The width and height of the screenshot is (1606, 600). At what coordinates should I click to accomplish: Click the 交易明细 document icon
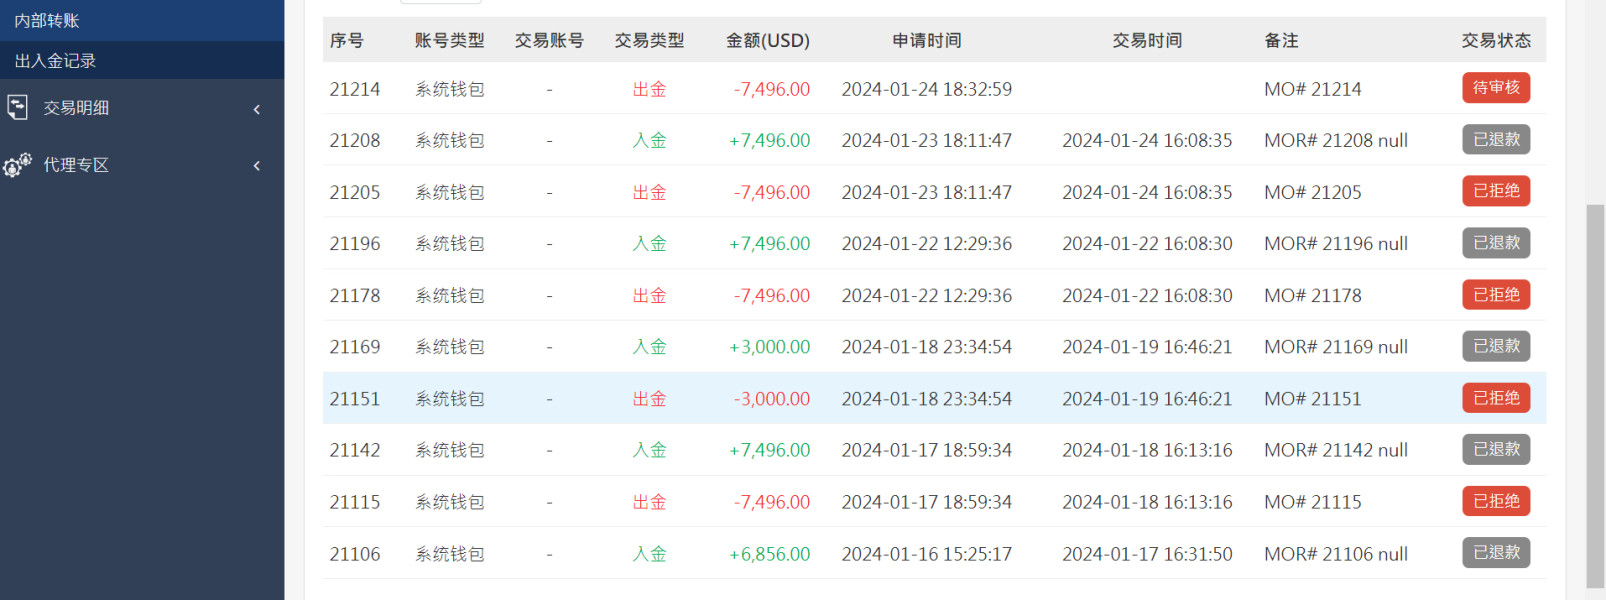pyautogui.click(x=17, y=107)
